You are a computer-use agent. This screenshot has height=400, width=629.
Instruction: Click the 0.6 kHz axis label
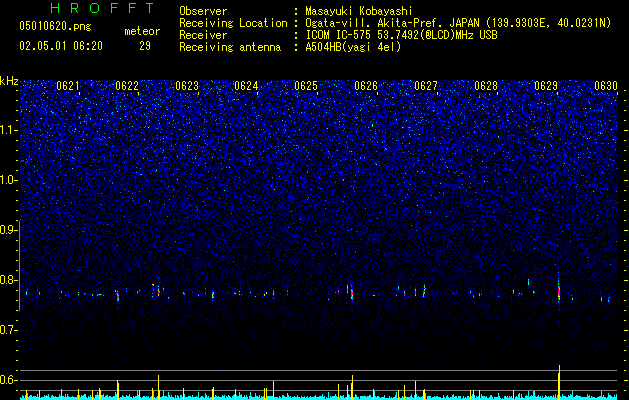9,380
